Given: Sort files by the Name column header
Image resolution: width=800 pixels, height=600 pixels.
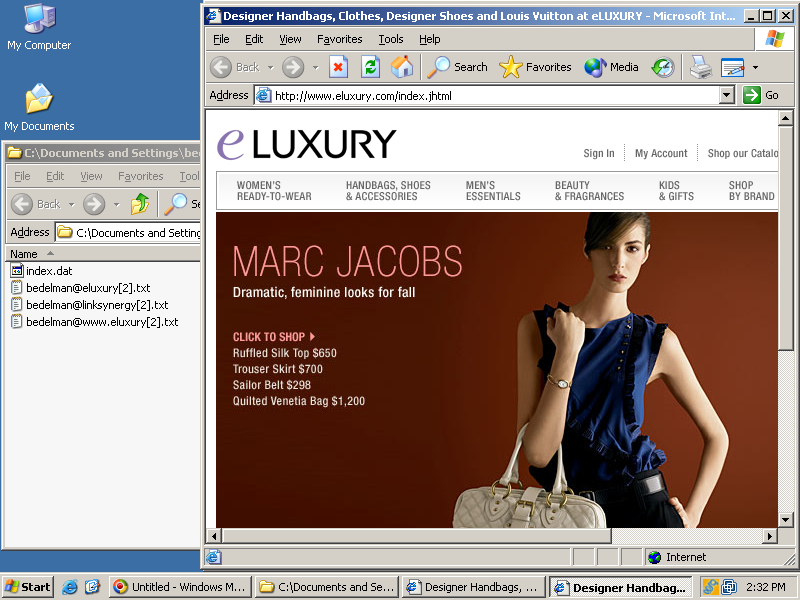Looking at the screenshot, I should click(102, 254).
